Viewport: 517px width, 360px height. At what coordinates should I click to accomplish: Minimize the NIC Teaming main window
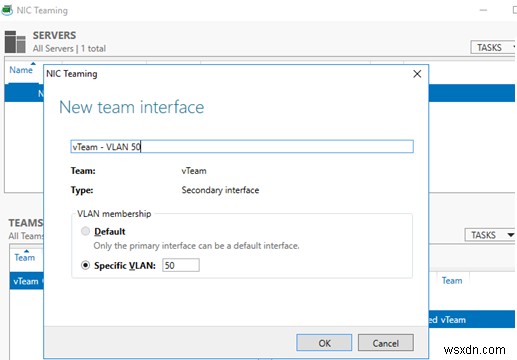point(483,10)
